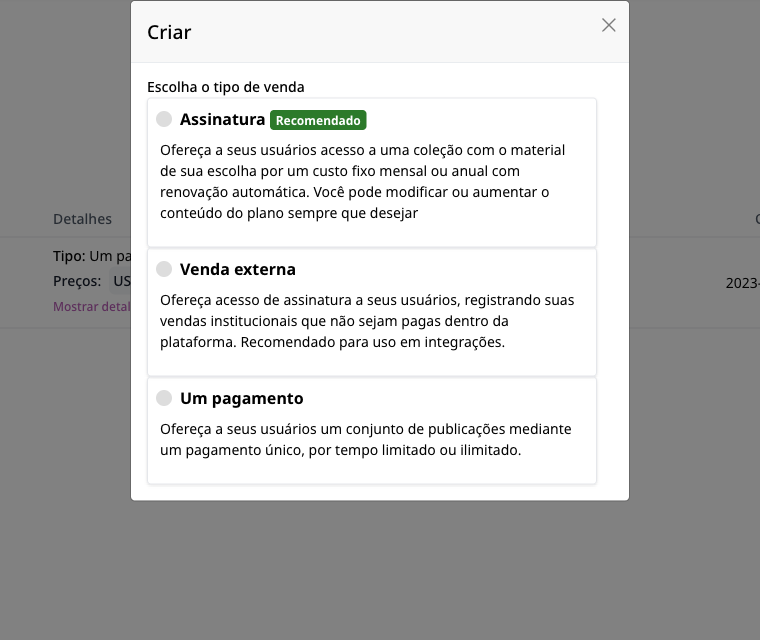This screenshot has width=760, height=640.
Task: Open the Mostrar detalhes link behind dialog
Action: pos(92,306)
